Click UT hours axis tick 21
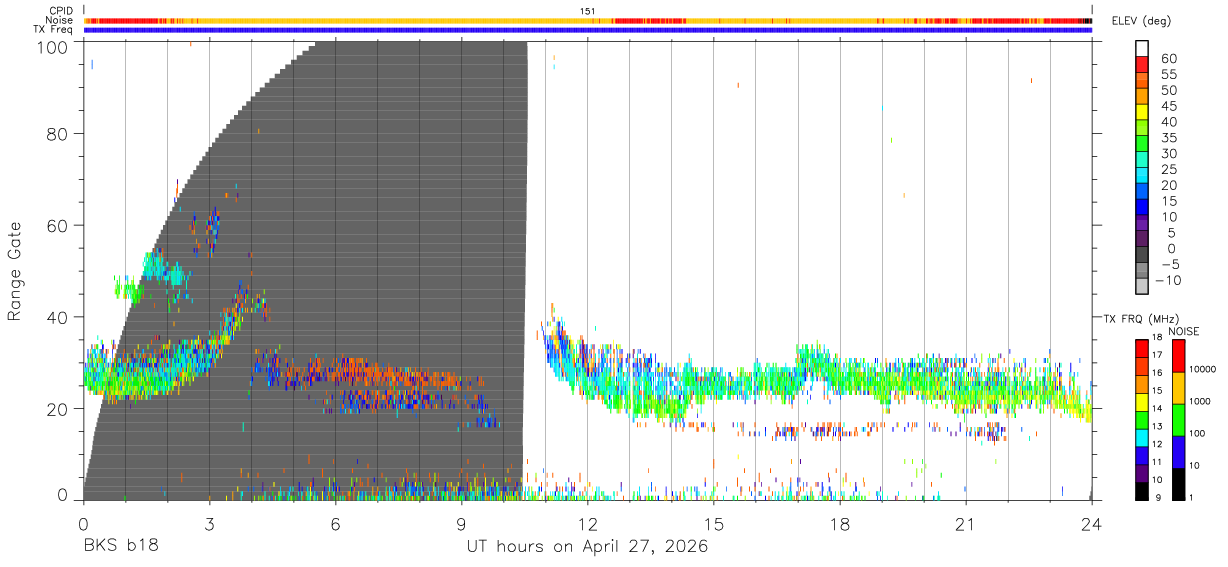Screen dimensions: 1228x567 coord(966,523)
